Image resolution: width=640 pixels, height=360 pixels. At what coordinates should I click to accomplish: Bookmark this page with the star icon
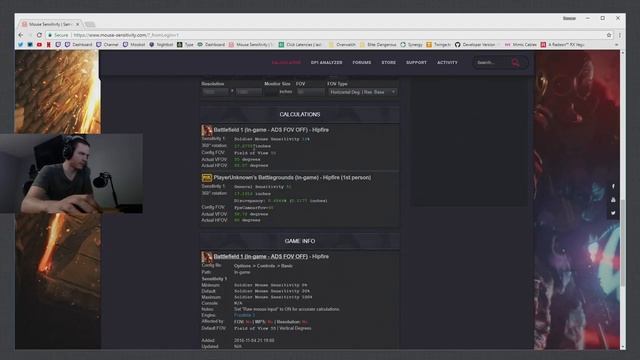click(609, 35)
